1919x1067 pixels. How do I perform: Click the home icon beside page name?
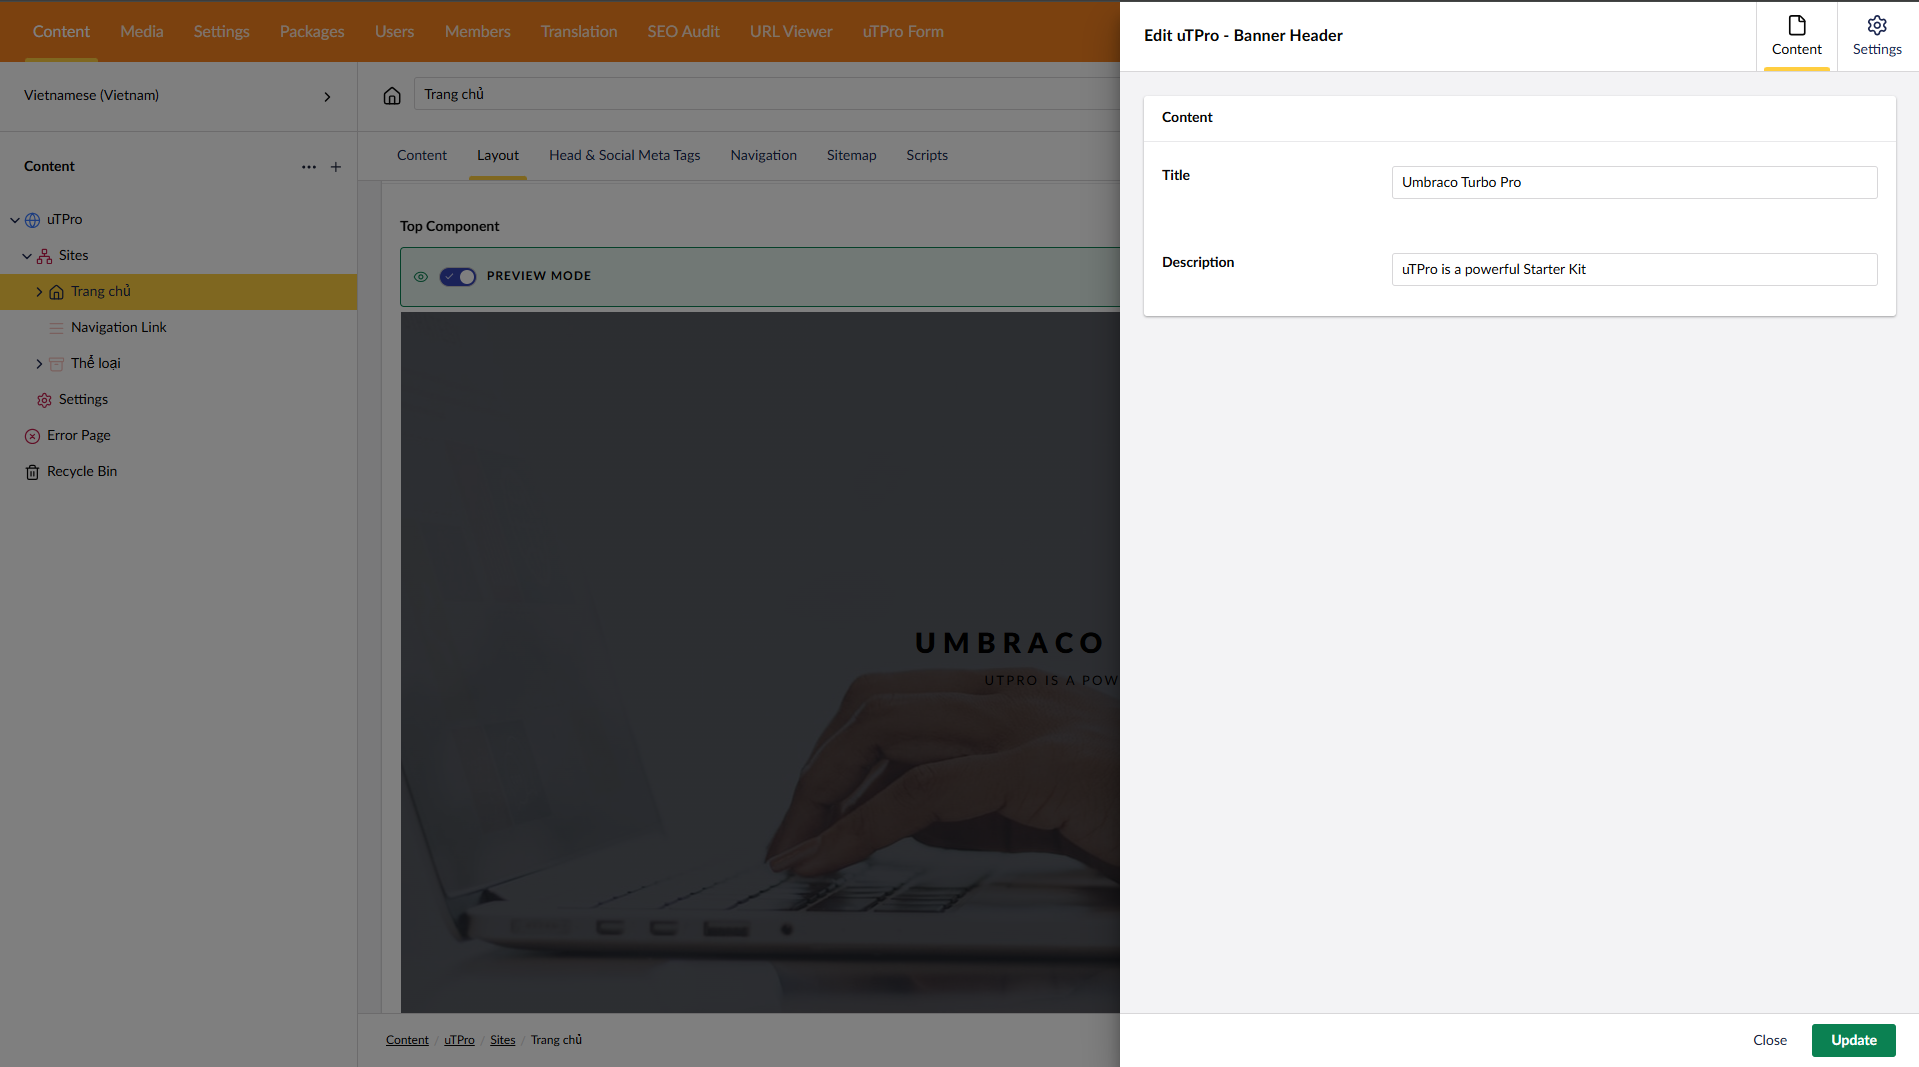[x=392, y=95]
